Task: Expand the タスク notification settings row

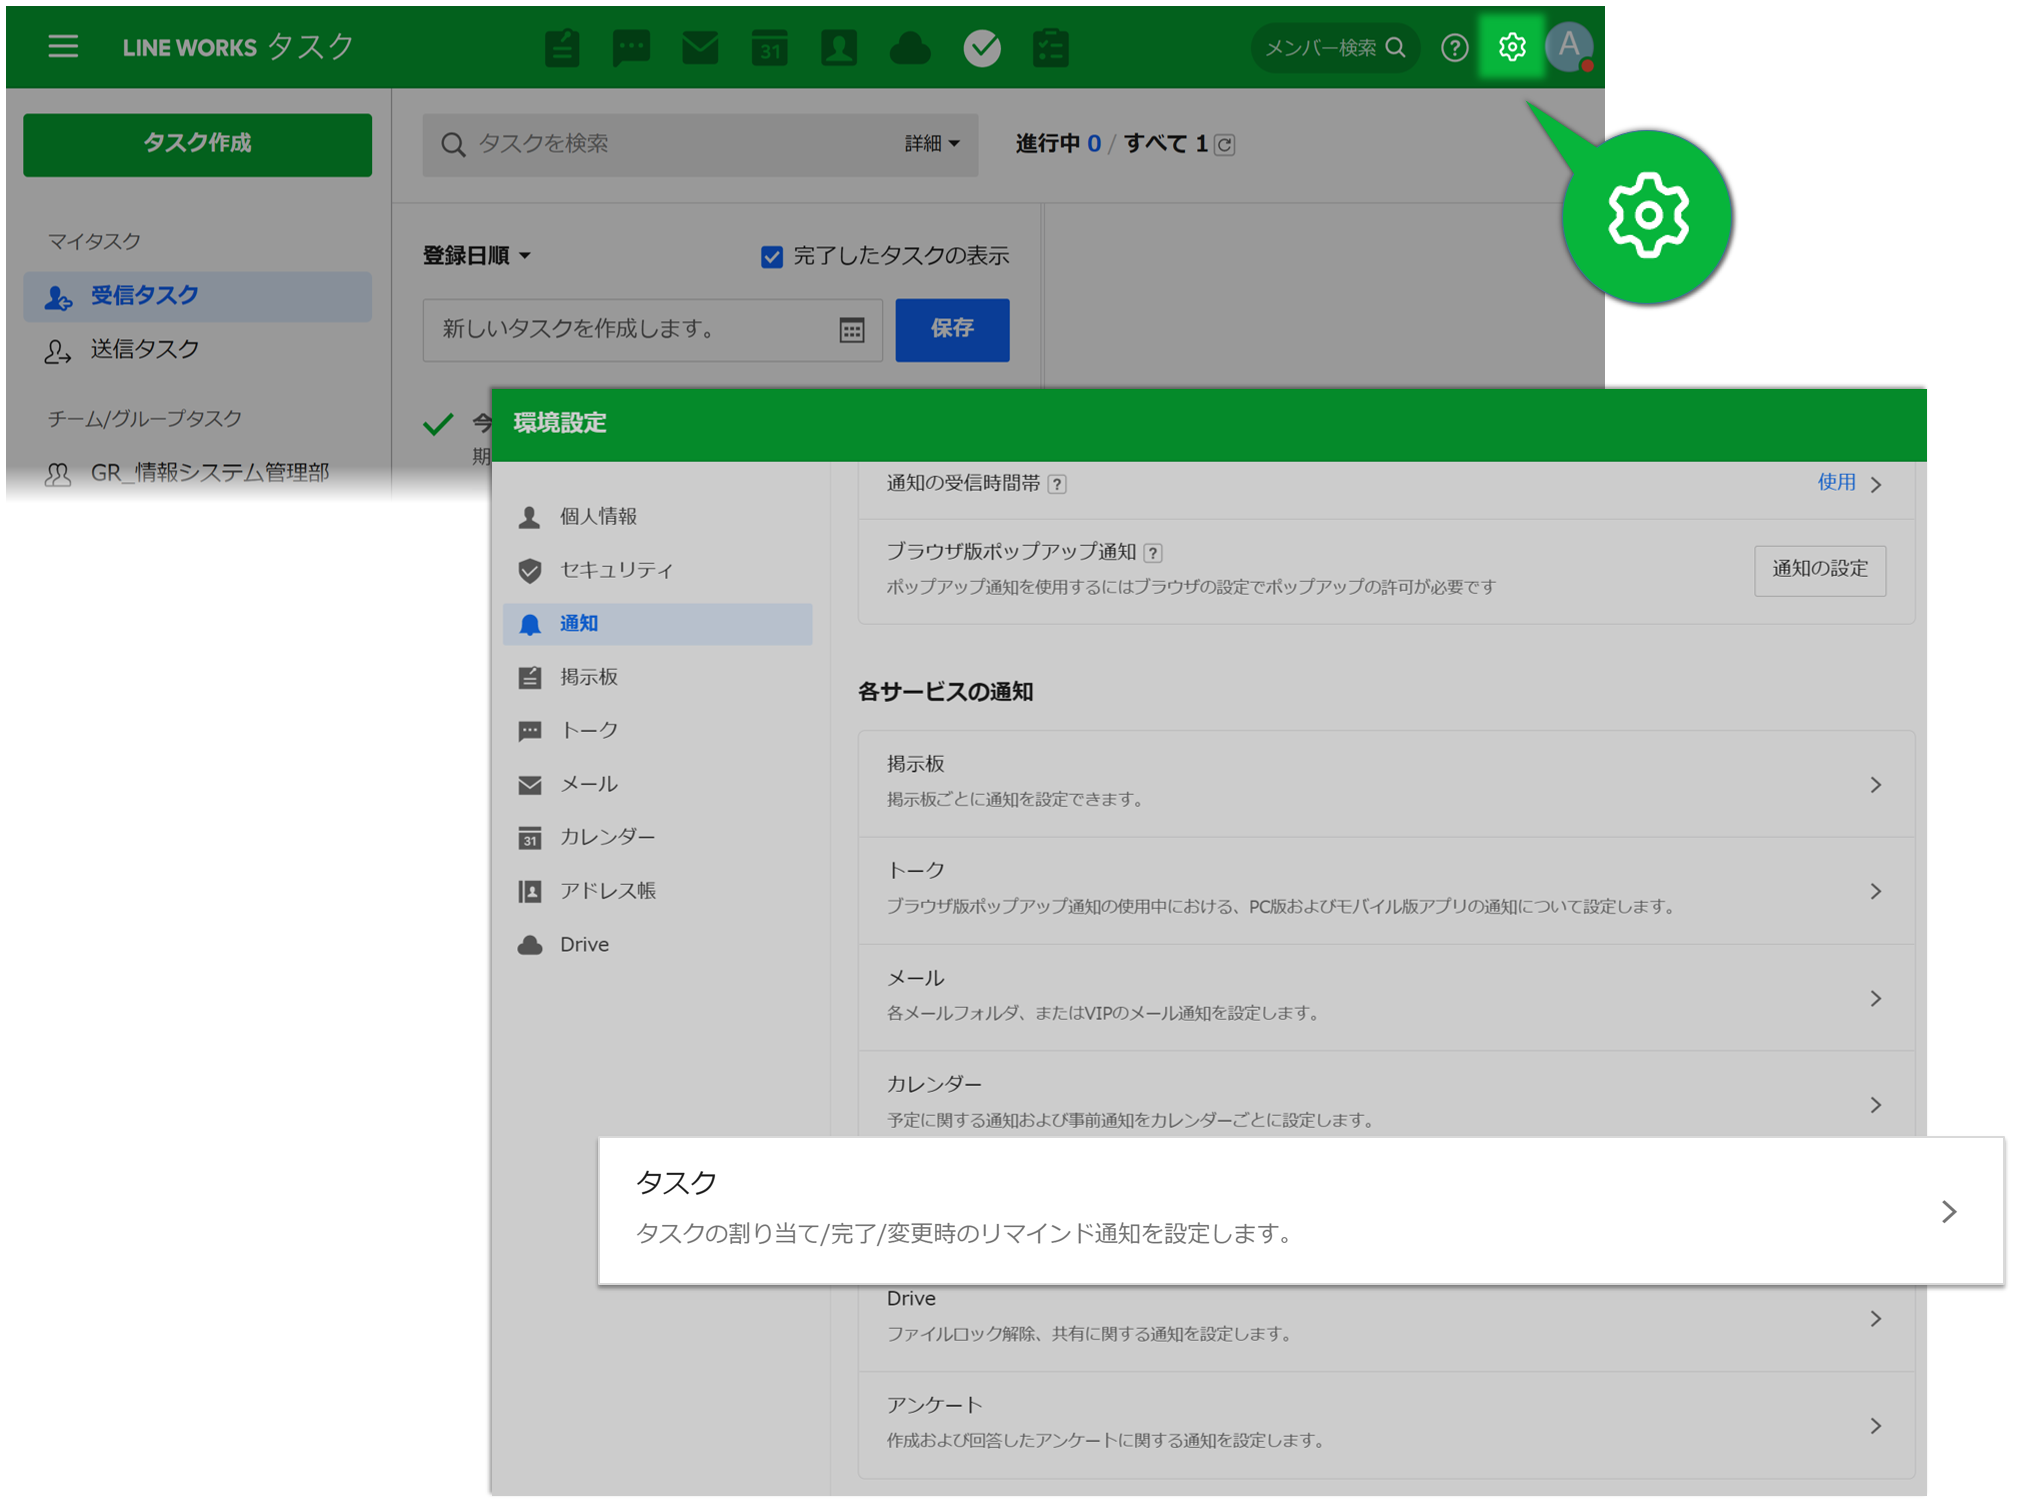Action: coord(1300,1211)
